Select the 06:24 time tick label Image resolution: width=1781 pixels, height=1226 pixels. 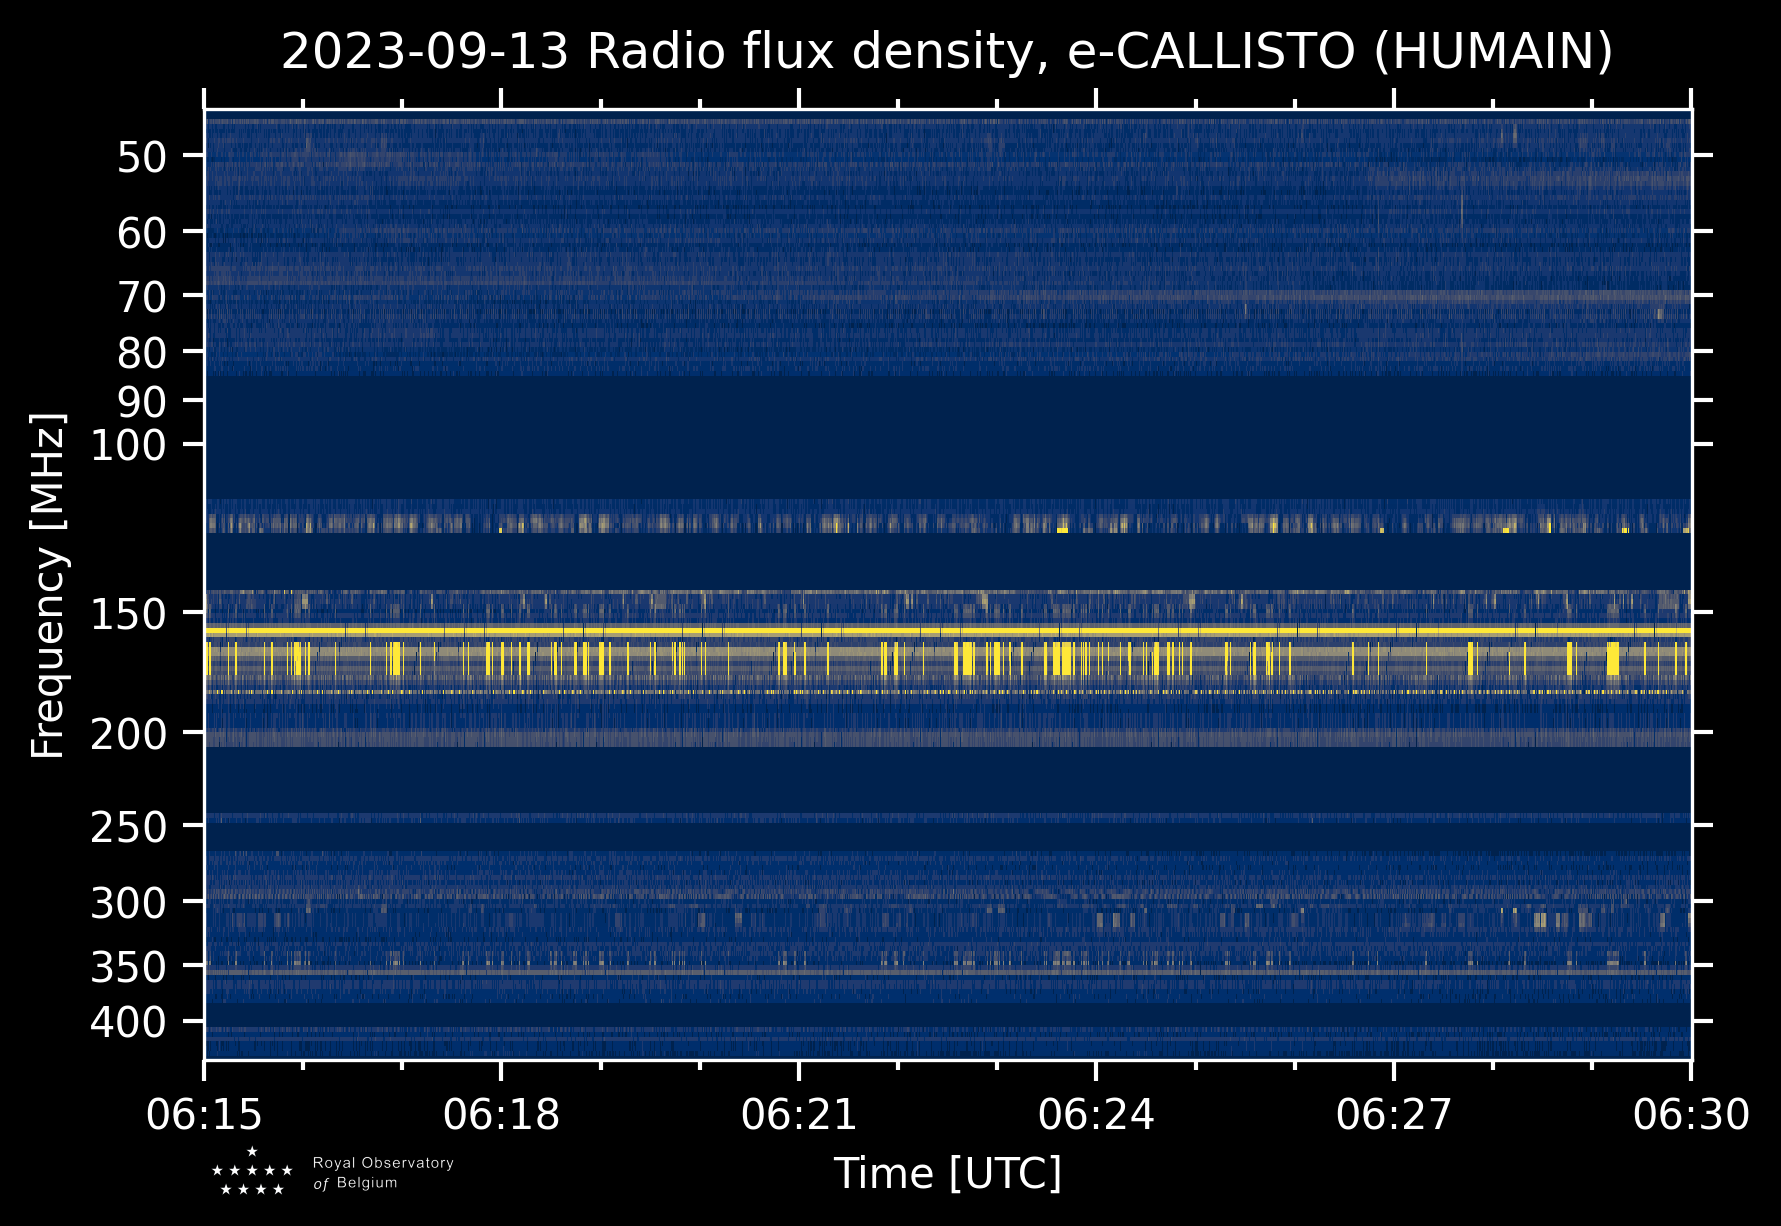1096,1114
